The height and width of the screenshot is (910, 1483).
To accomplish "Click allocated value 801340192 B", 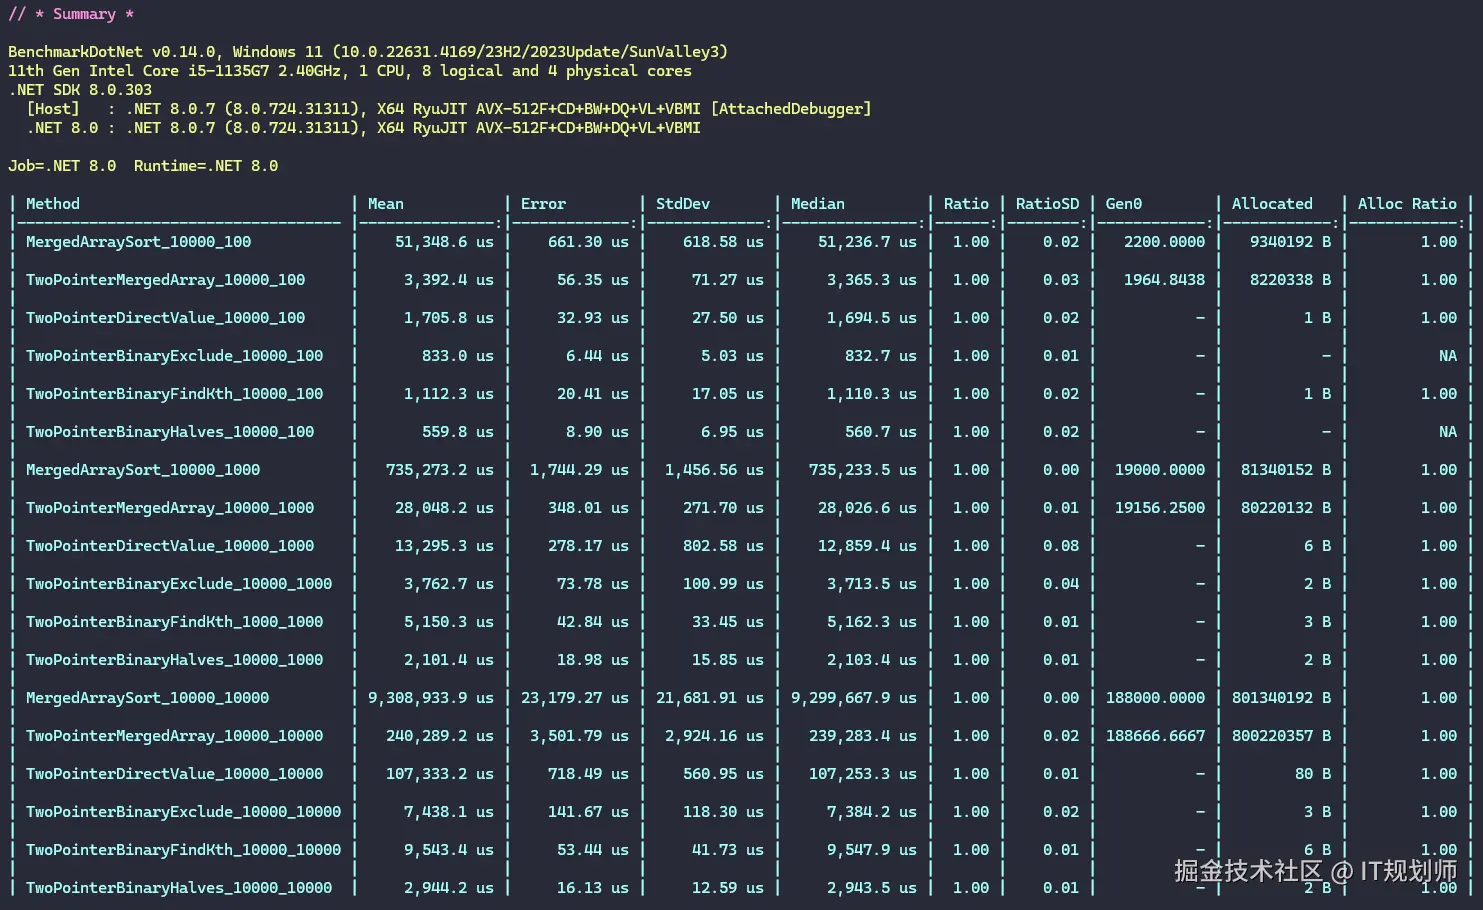I will pyautogui.click(x=1282, y=698).
